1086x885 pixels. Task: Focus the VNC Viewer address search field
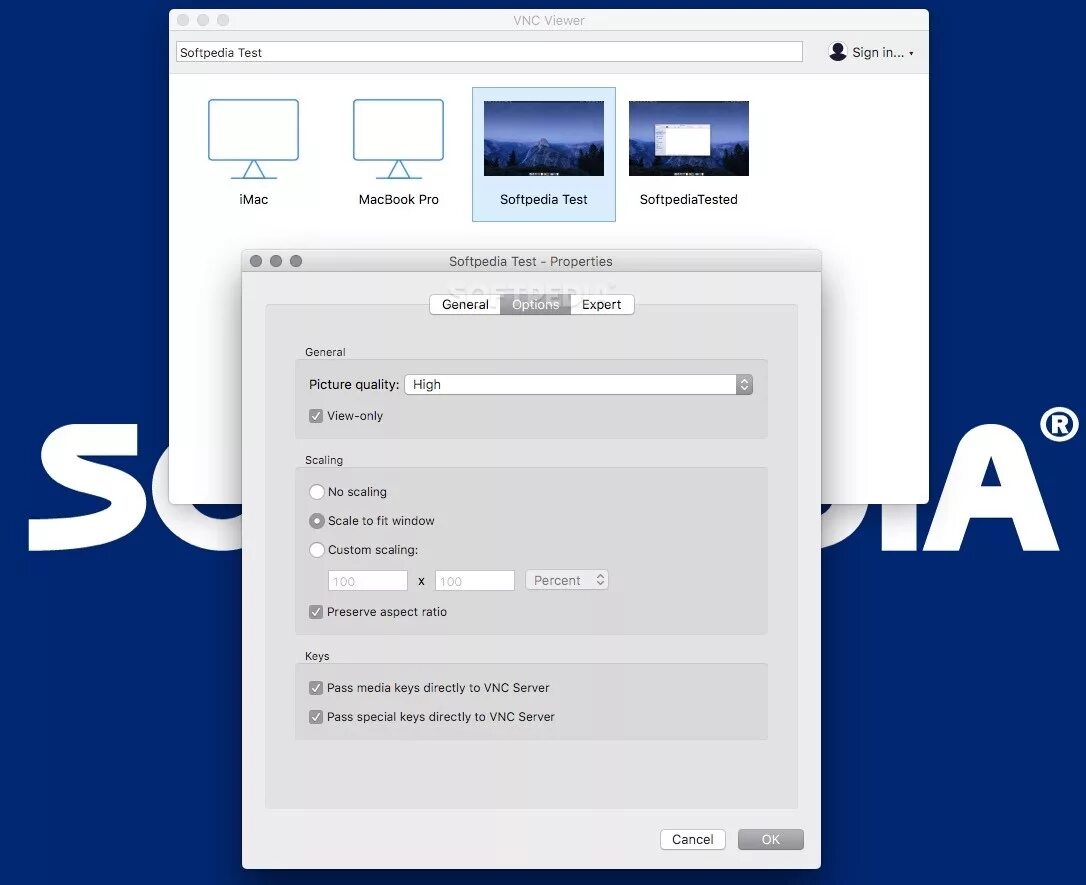(489, 52)
